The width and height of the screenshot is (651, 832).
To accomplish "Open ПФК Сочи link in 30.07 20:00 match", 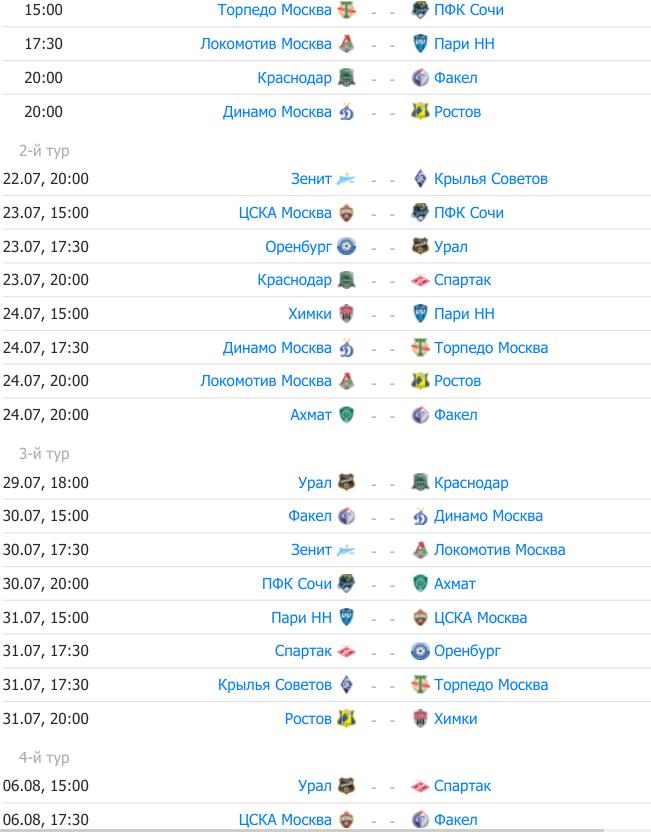I will [297, 584].
